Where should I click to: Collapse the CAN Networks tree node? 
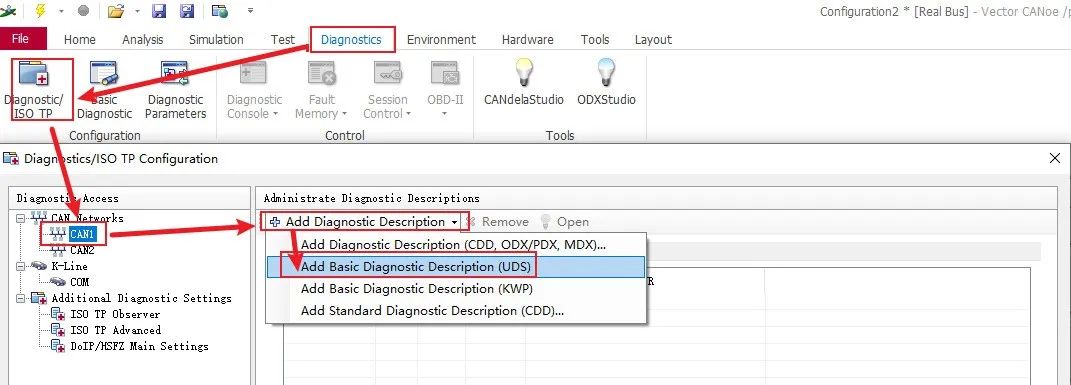[21, 218]
